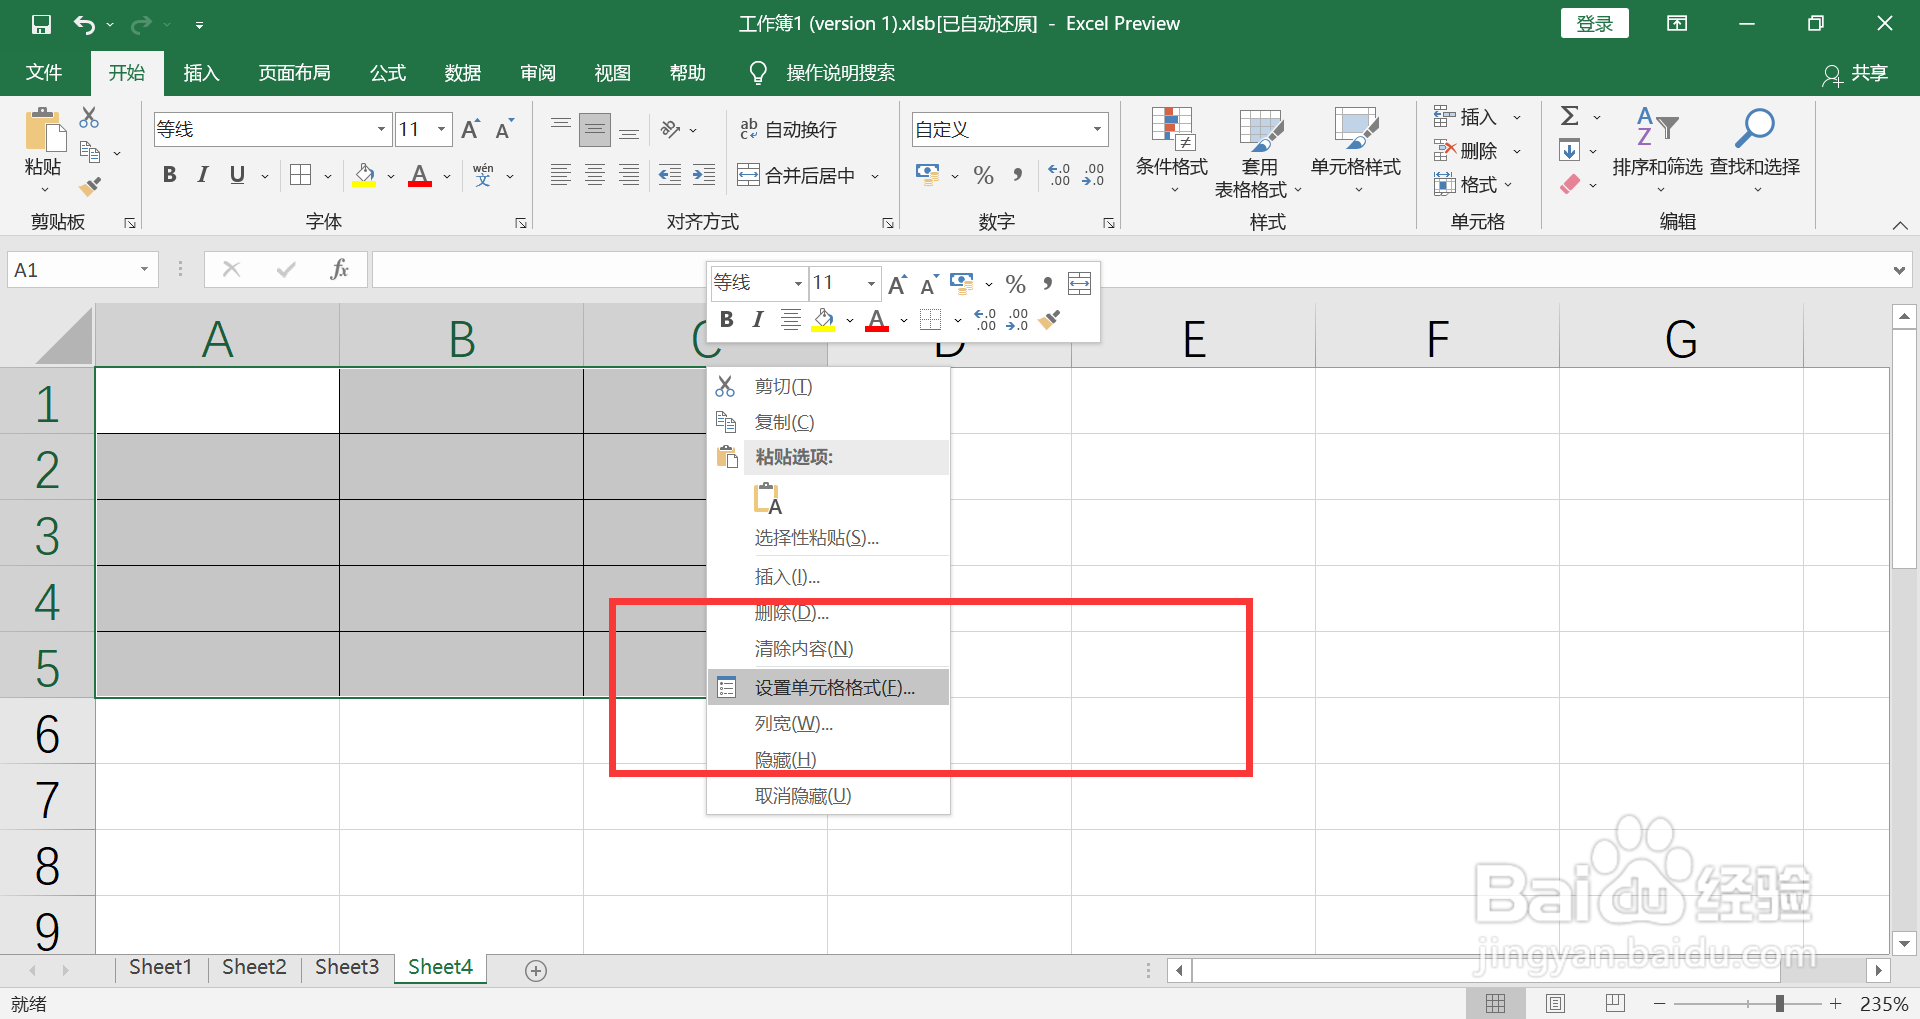
Task: Open the 插入 Insert ribbon tab
Action: (x=201, y=73)
